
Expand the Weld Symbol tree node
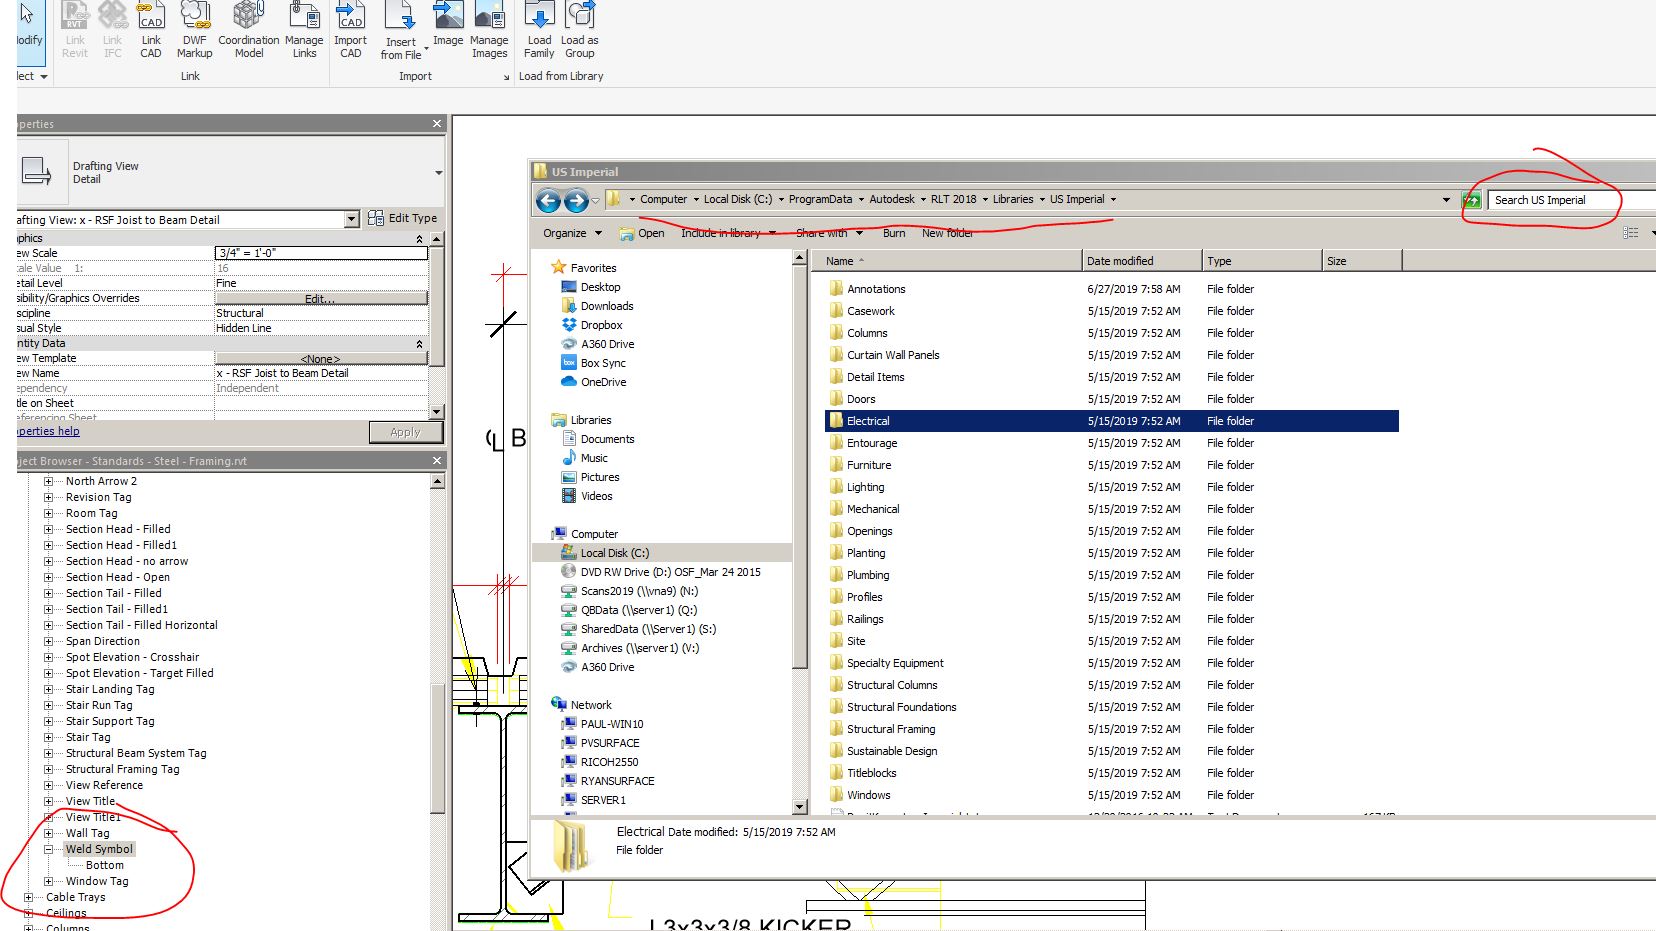point(50,848)
